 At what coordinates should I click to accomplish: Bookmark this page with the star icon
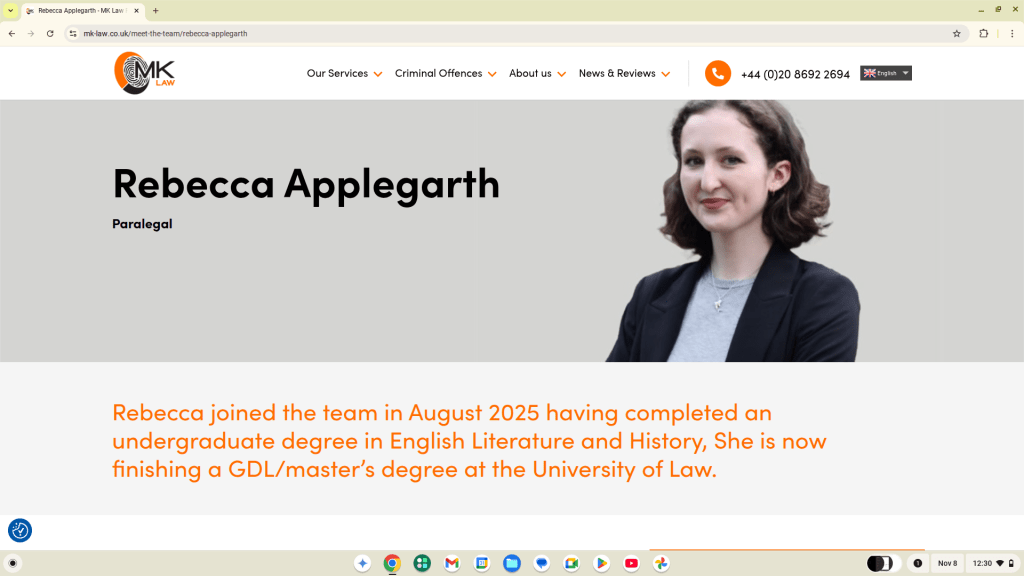click(x=956, y=33)
